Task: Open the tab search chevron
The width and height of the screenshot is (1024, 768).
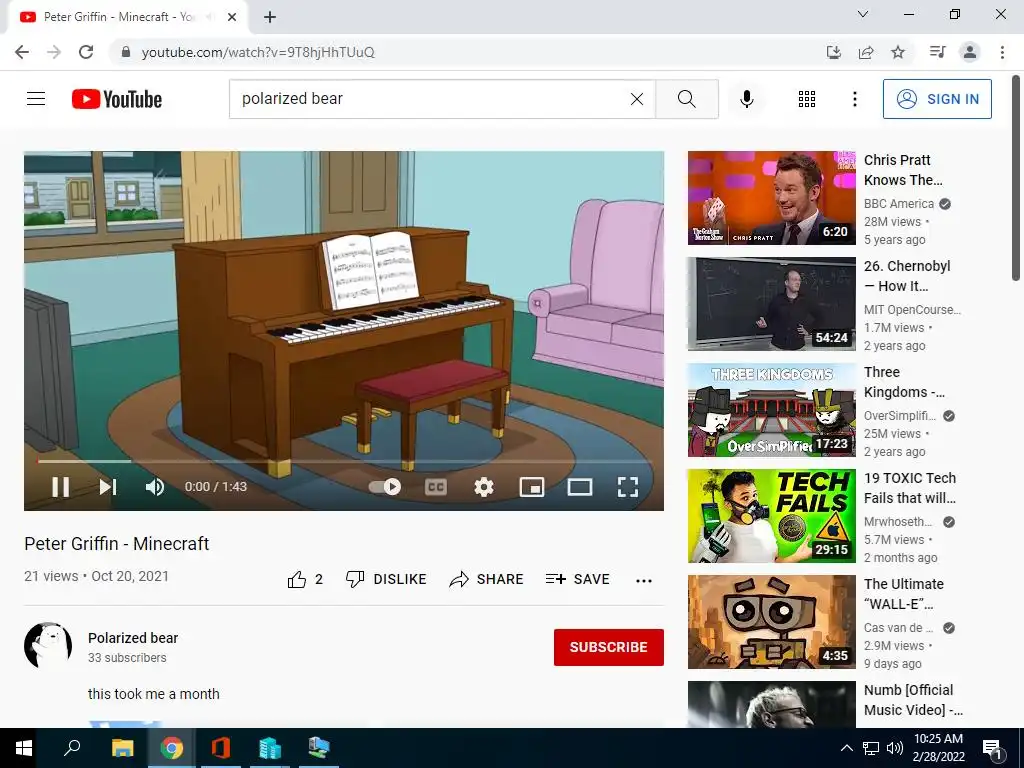Action: click(863, 14)
